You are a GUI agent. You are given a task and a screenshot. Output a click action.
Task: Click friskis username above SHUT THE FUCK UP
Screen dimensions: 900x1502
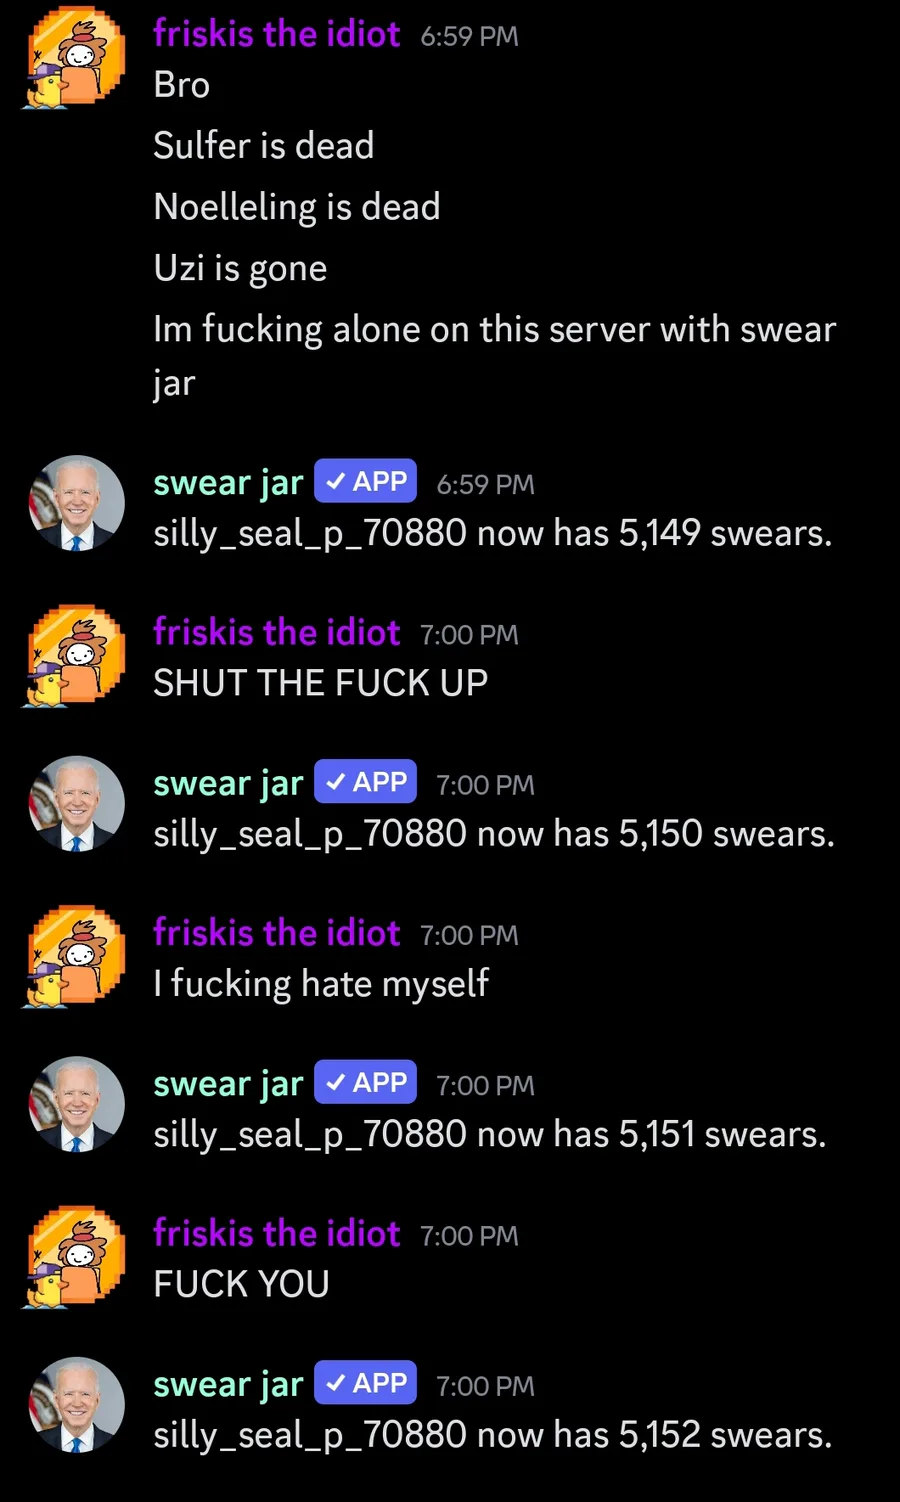277,633
